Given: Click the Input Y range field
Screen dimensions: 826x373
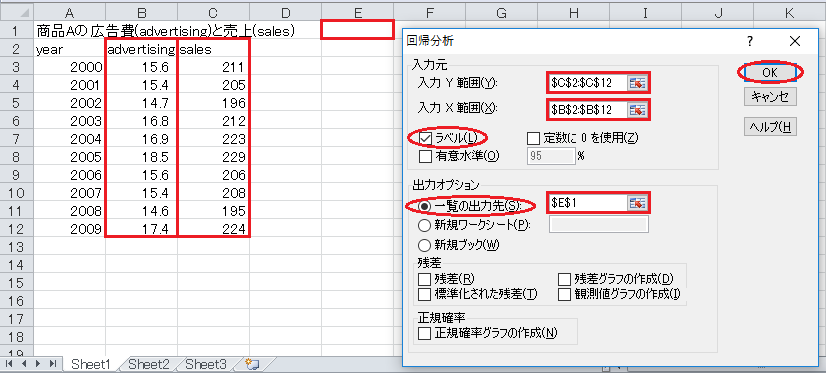Looking at the screenshot, I should coord(588,83).
